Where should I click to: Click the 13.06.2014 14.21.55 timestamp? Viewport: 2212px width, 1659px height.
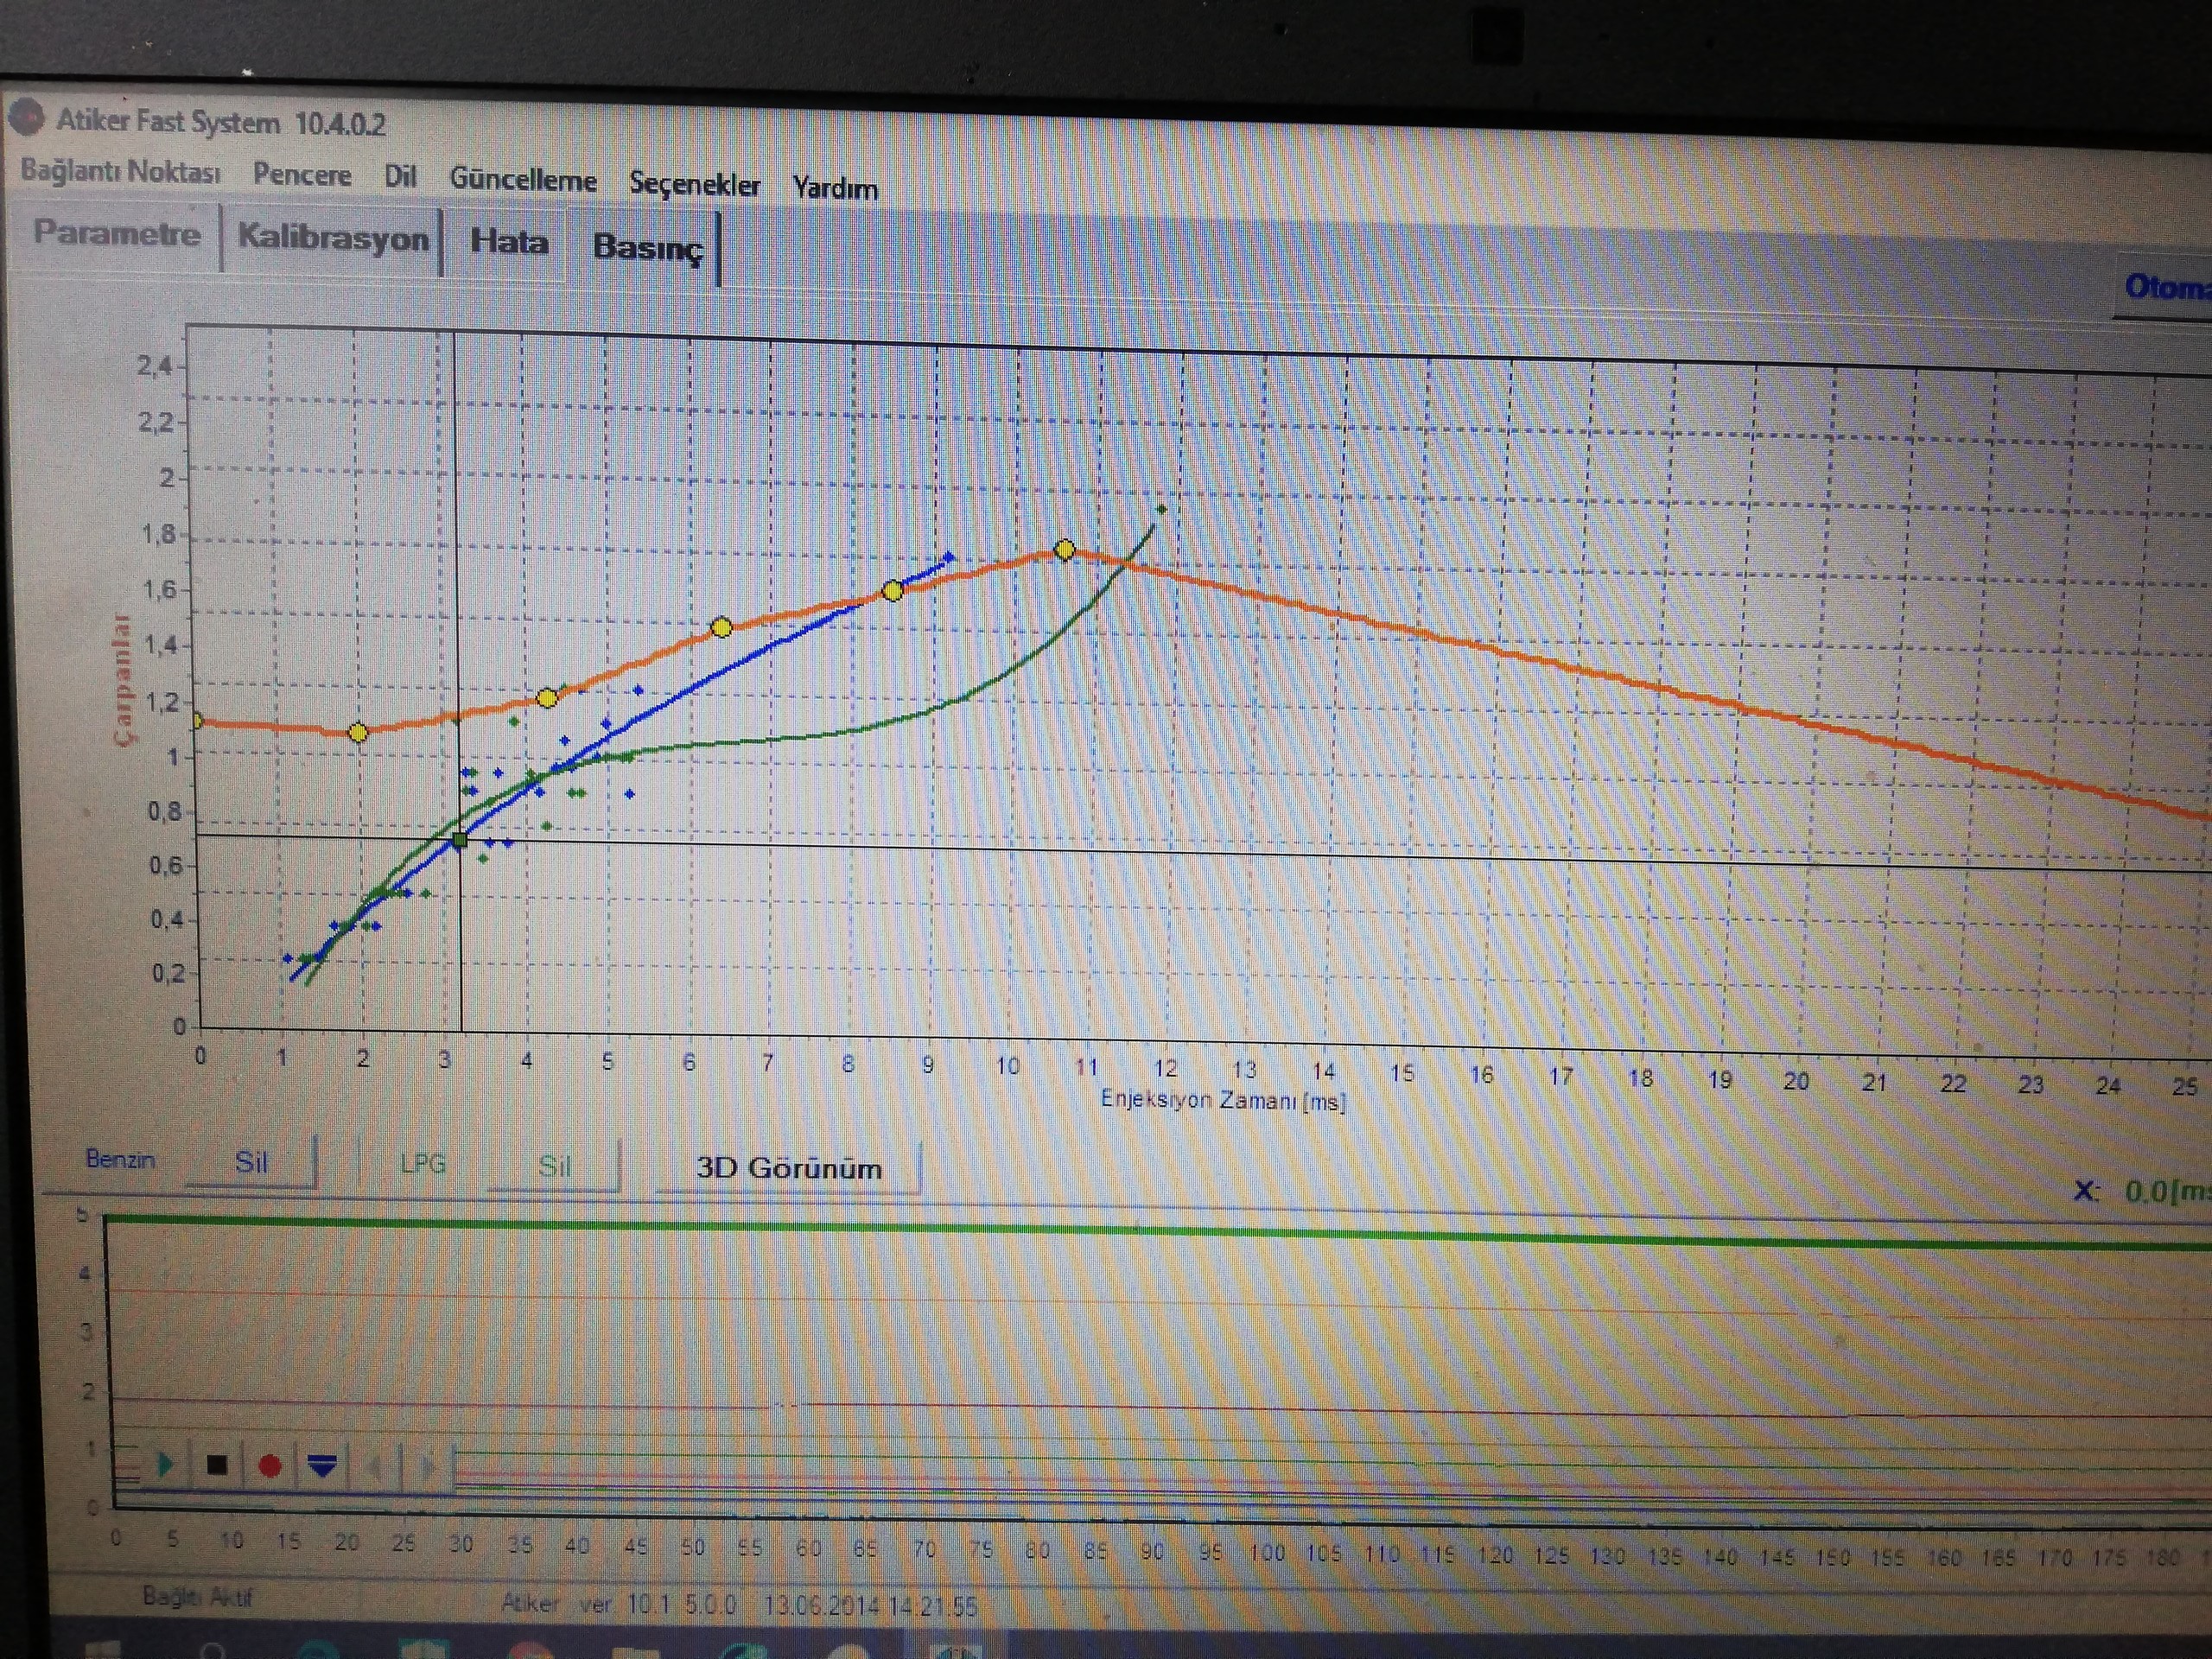(x=870, y=1606)
